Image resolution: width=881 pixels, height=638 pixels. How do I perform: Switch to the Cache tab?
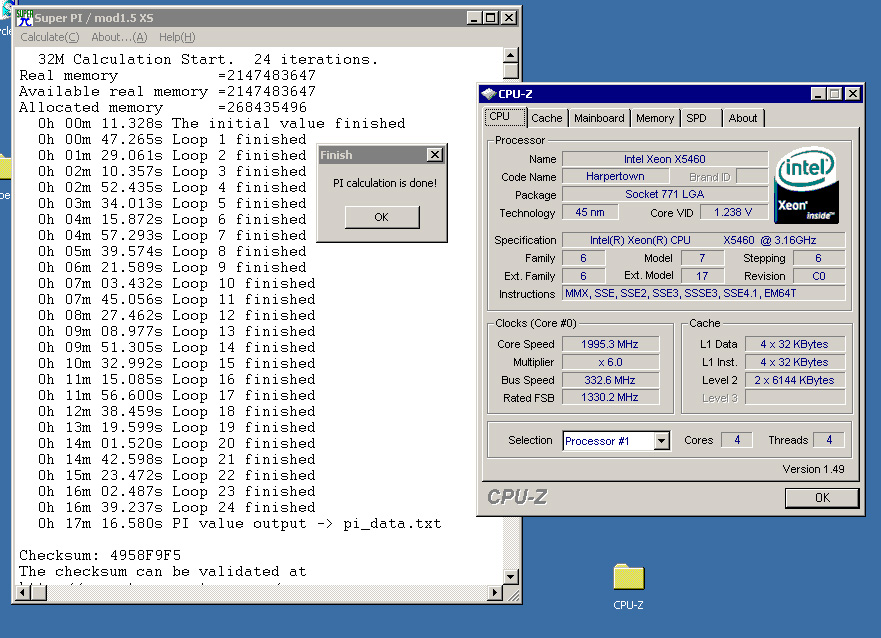[547, 118]
